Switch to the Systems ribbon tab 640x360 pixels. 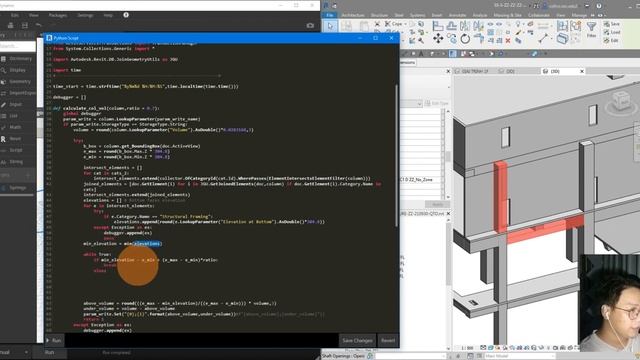417,15
